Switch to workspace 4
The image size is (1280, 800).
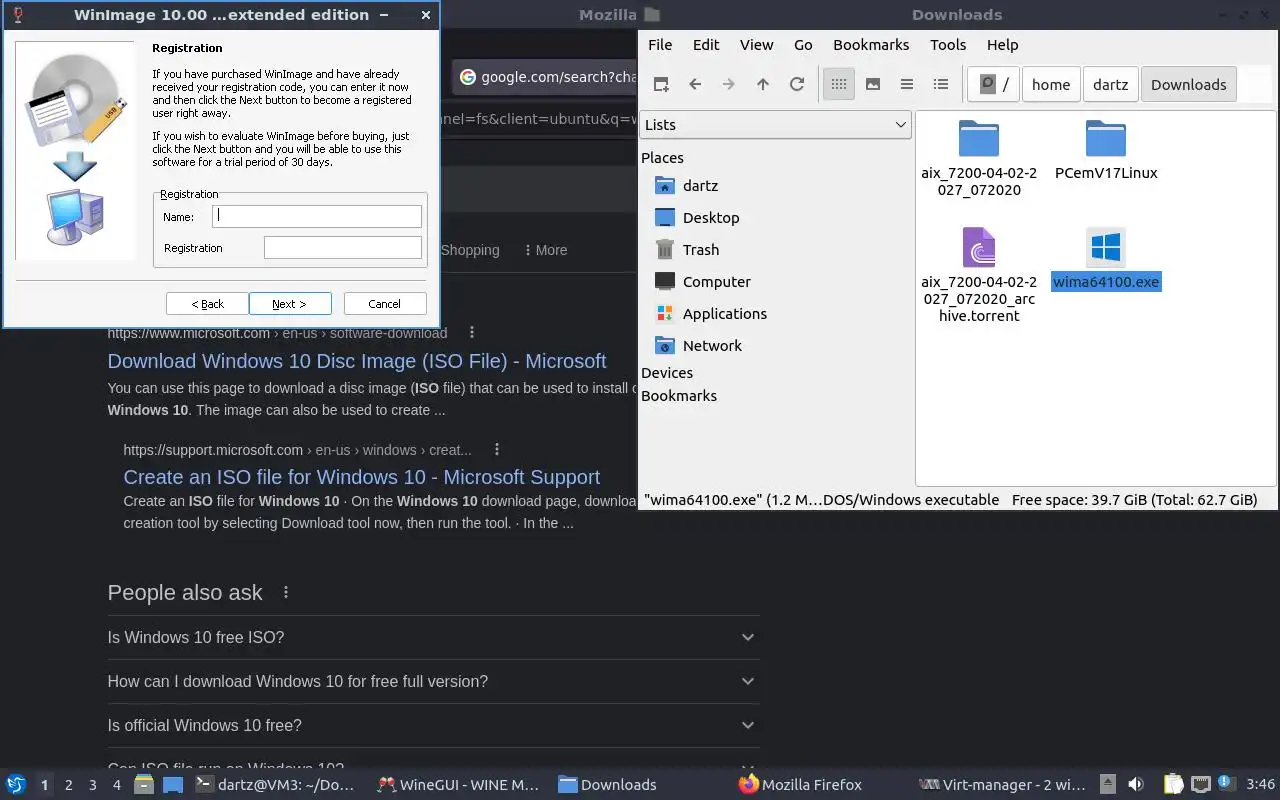(x=116, y=785)
